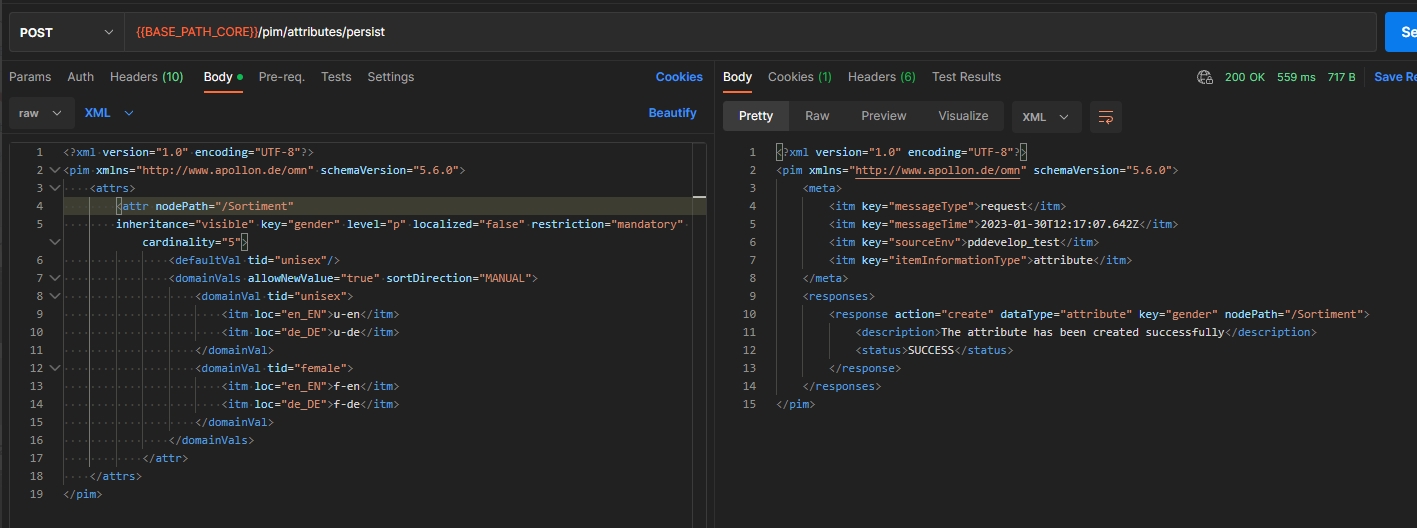Switch to Raw response view
Screen dimensions: 1417x528
(817, 116)
